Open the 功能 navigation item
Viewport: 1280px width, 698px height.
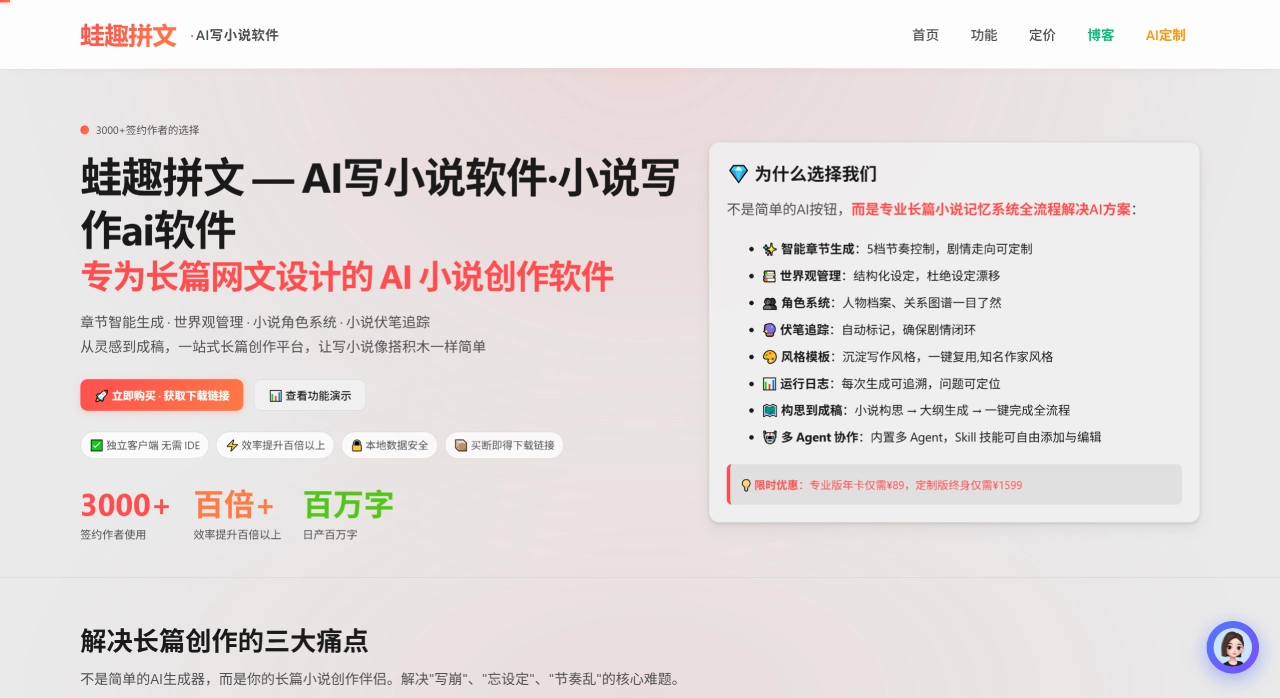pos(983,35)
